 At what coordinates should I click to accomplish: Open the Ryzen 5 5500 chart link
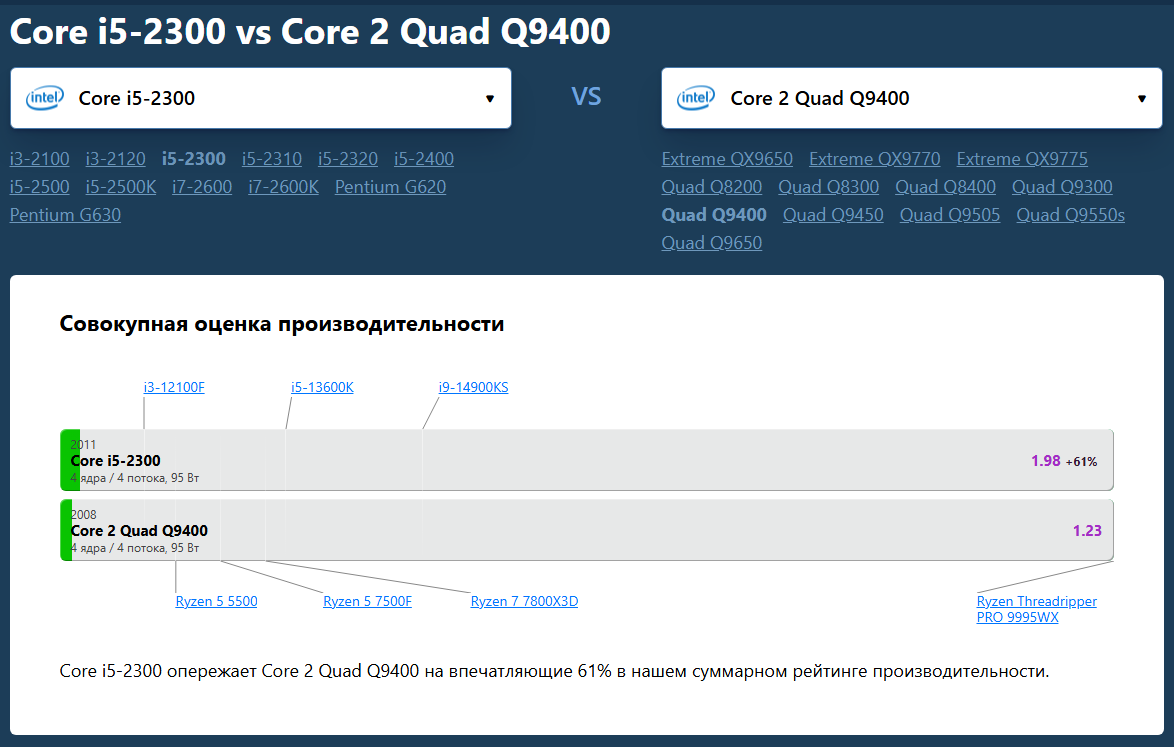[216, 601]
